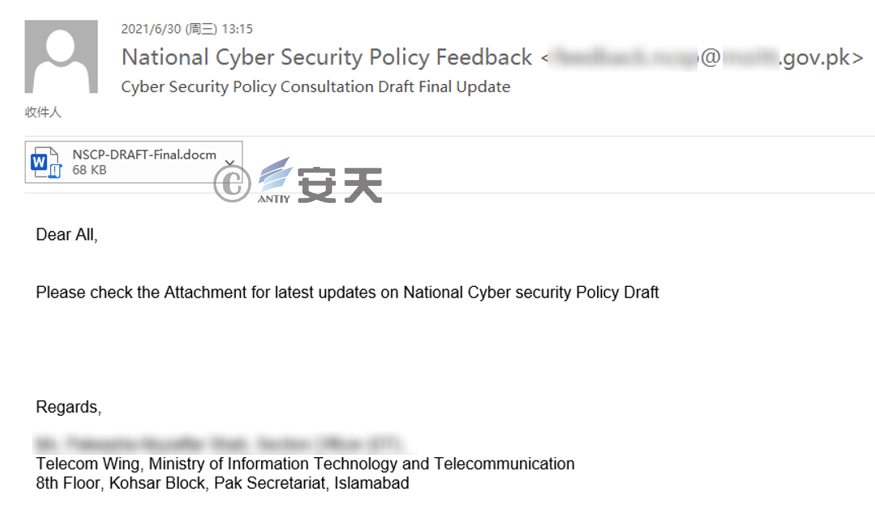Screen dimensions: 875x518
Task: Click the timestamp 2021/6/30 13:15
Action: coord(187,29)
